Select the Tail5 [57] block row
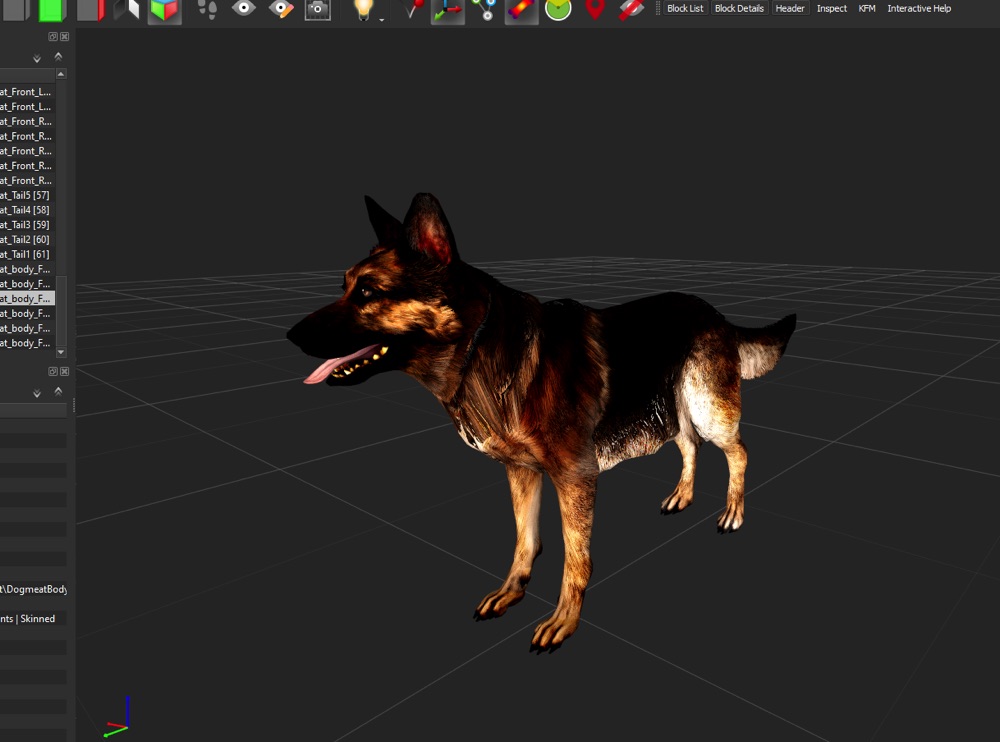Viewport: 1000px width, 742px height. pos(27,195)
